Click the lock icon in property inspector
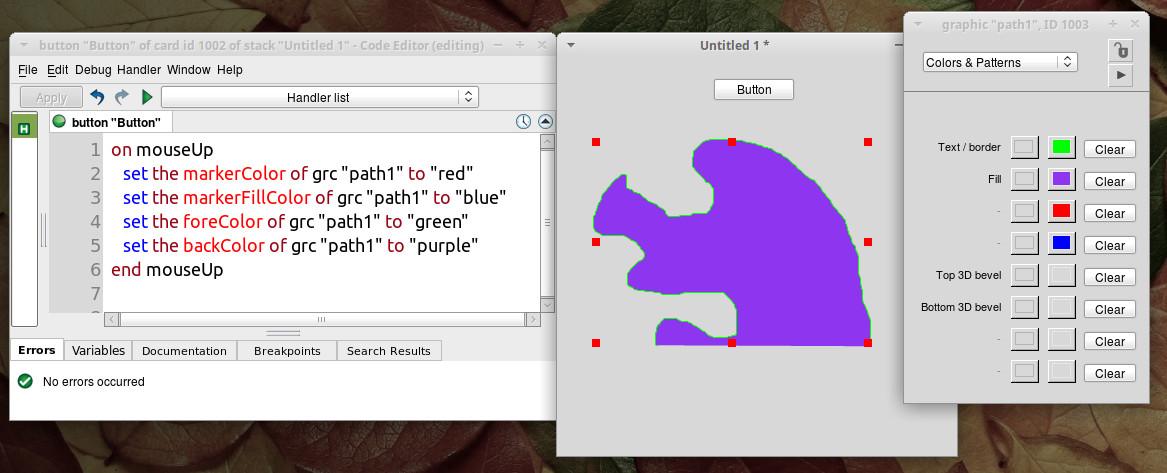 [1120, 50]
